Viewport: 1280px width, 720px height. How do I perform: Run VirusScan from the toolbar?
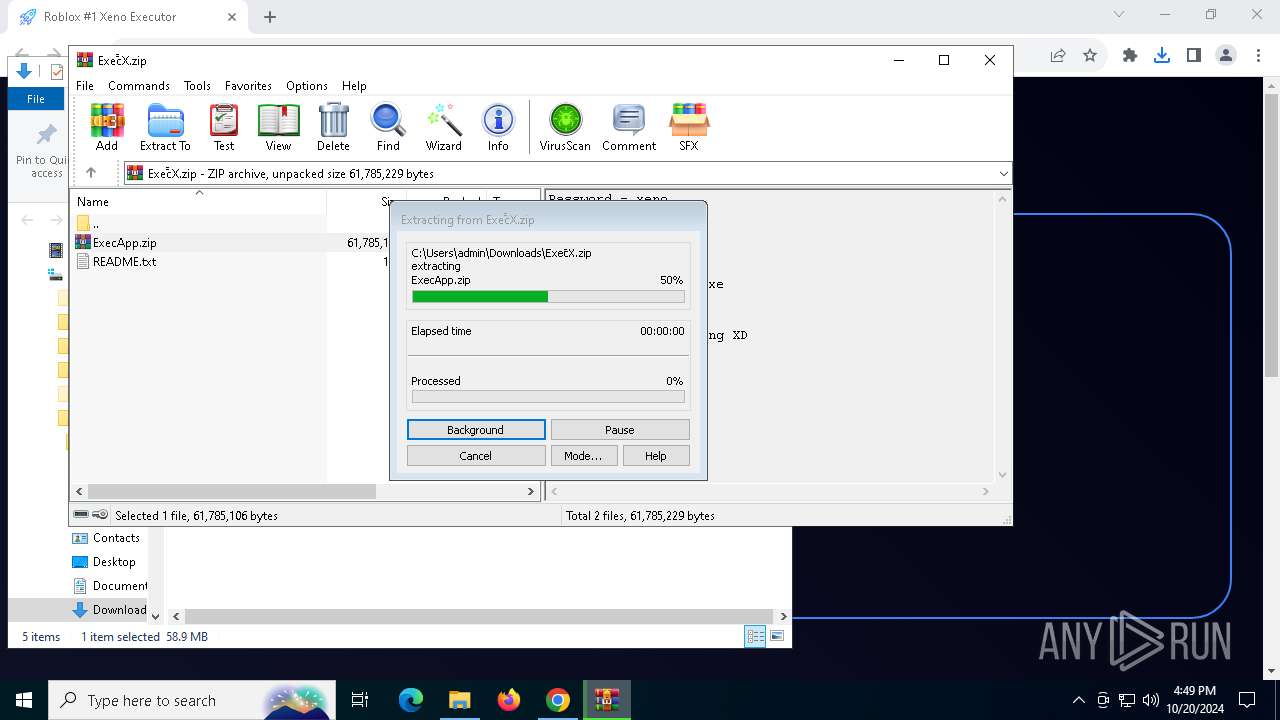pyautogui.click(x=565, y=127)
